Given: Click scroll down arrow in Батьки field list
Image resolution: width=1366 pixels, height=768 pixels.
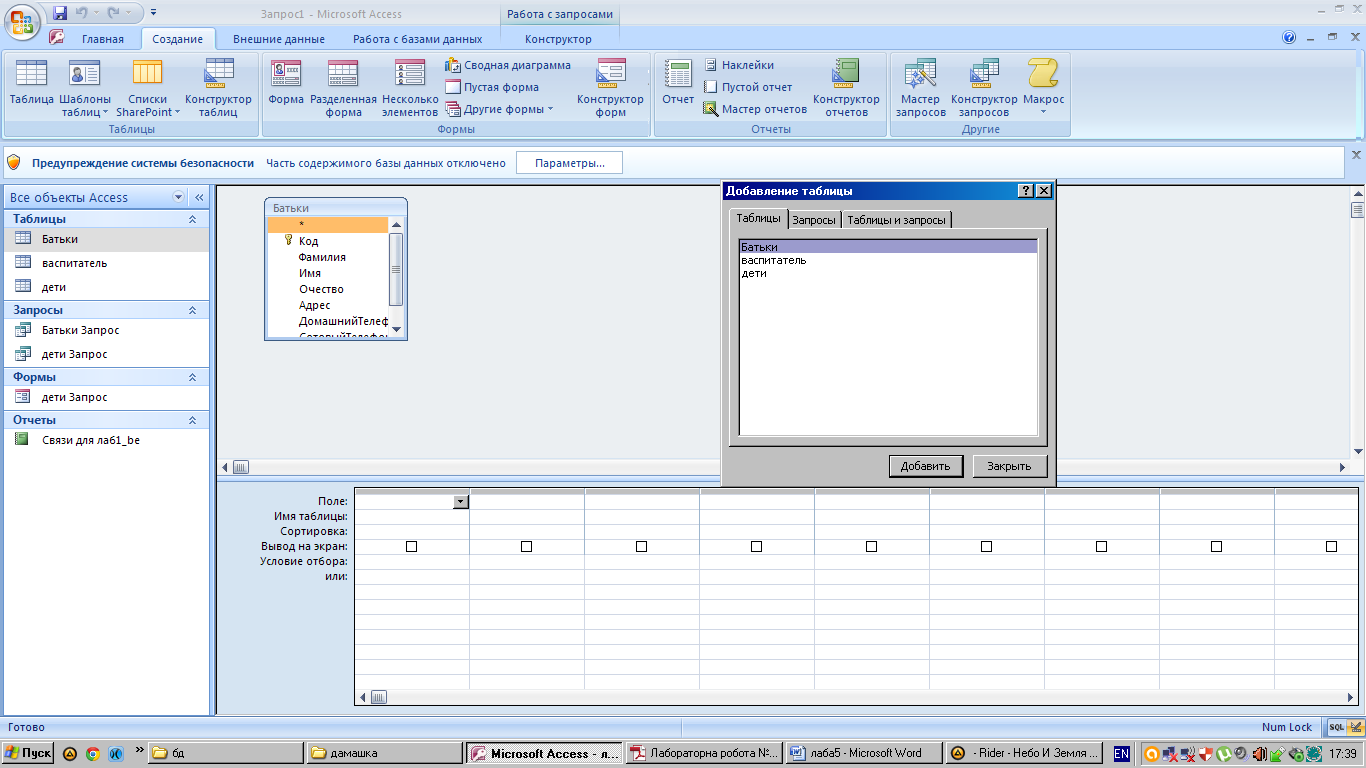Looking at the screenshot, I should click(x=396, y=329).
